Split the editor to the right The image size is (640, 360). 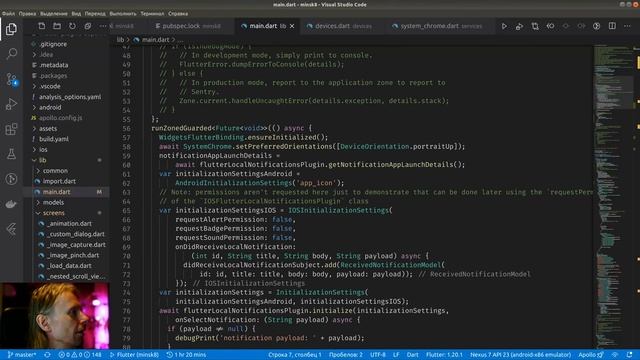pyautogui.click(x=612, y=26)
